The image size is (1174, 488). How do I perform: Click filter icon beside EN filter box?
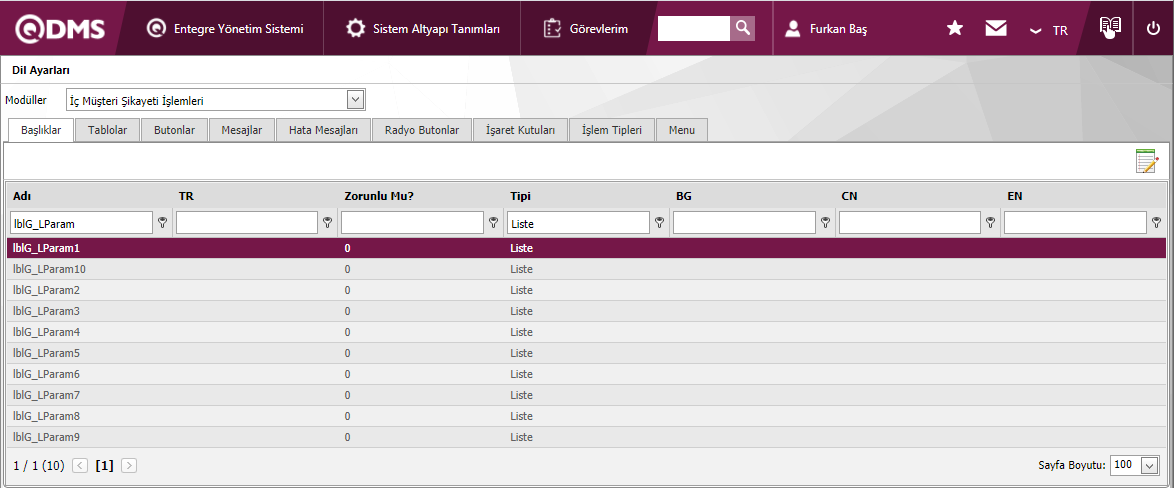click(1156, 223)
